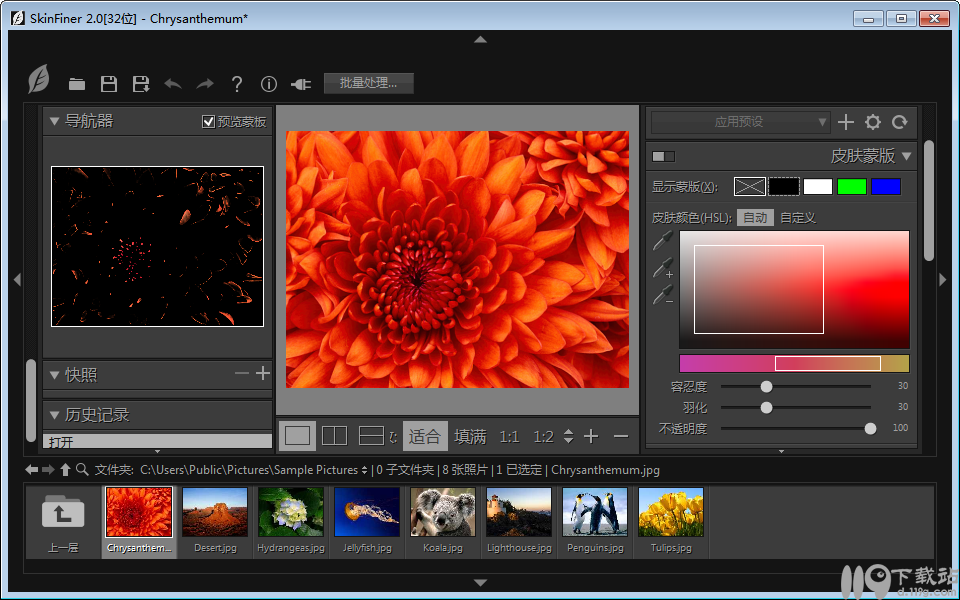The width and height of the screenshot is (960, 600).
Task: Select the add-color eyedropper plus tool
Action: [x=663, y=268]
